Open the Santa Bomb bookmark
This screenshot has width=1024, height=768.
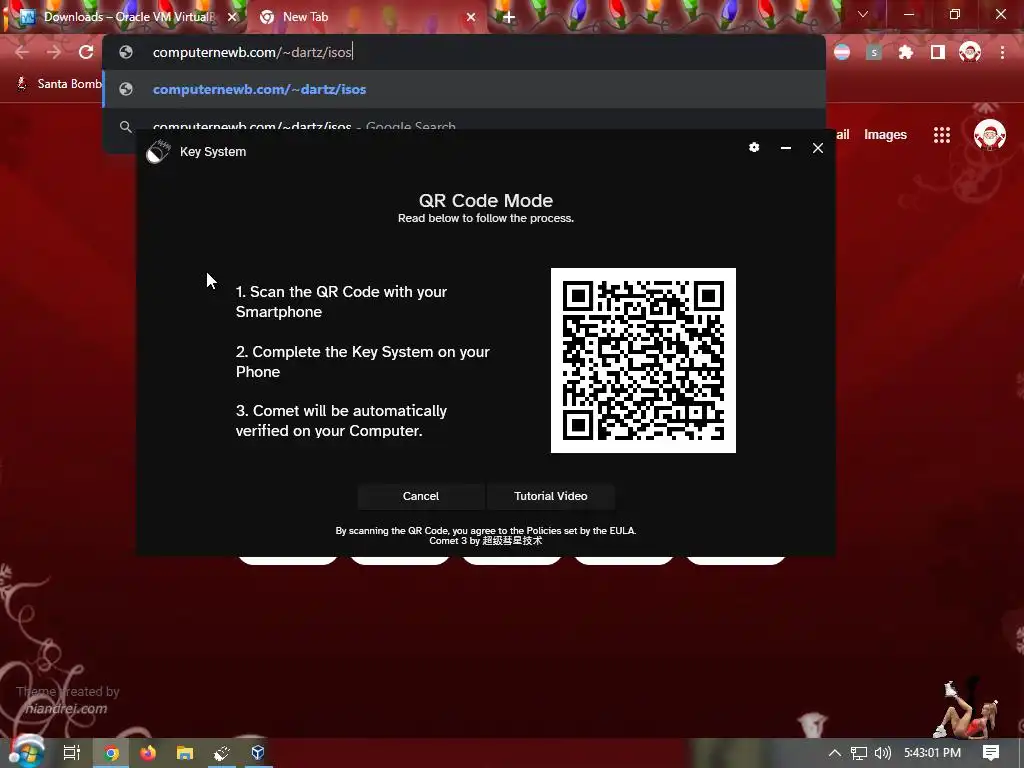[58, 84]
